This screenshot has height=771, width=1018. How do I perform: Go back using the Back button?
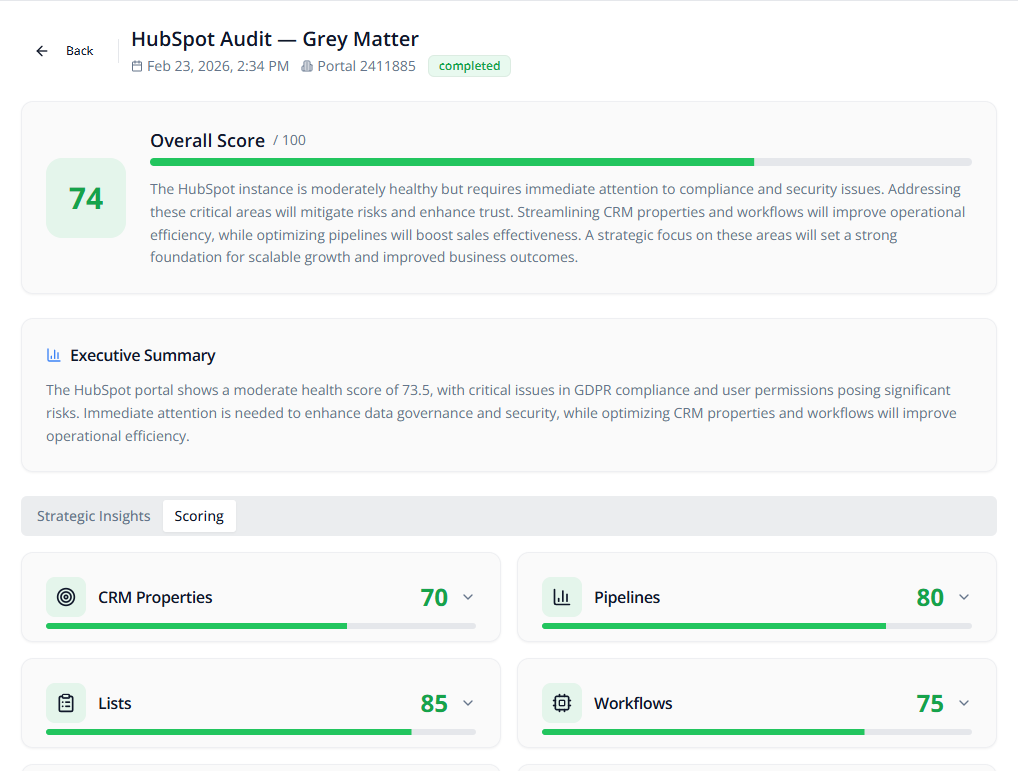pyautogui.click(x=79, y=51)
